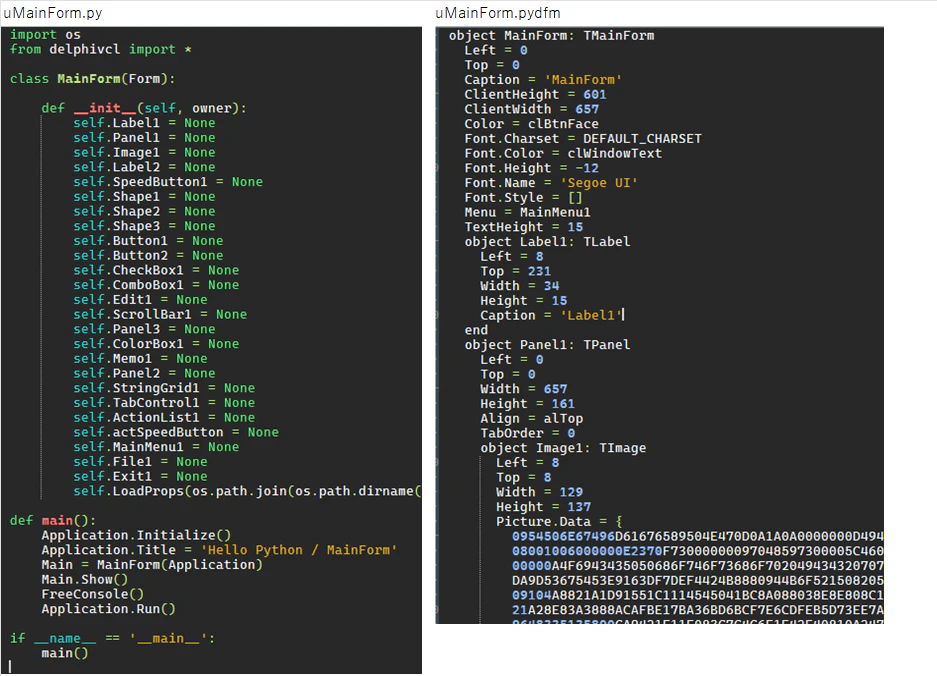Image resolution: width=937 pixels, height=676 pixels.
Task: Click 'self.Exit1 = None' line
Action: pos(140,476)
